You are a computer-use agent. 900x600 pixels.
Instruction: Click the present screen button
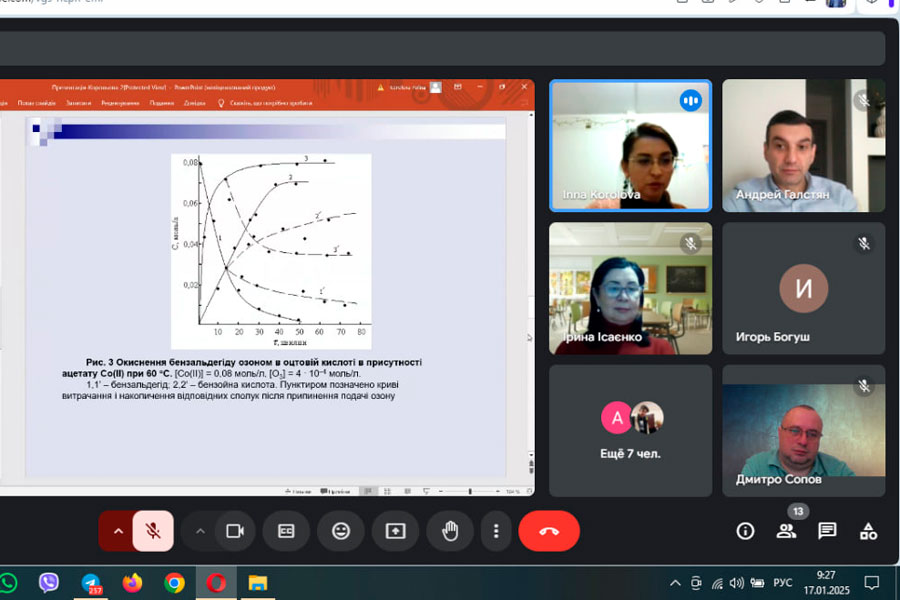click(x=395, y=531)
